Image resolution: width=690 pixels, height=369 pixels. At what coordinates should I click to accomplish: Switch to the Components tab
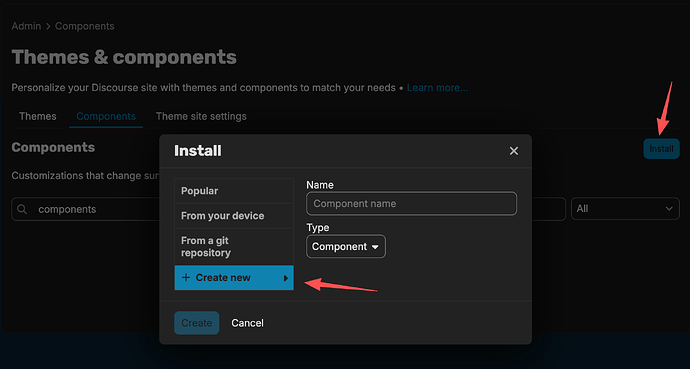106,117
